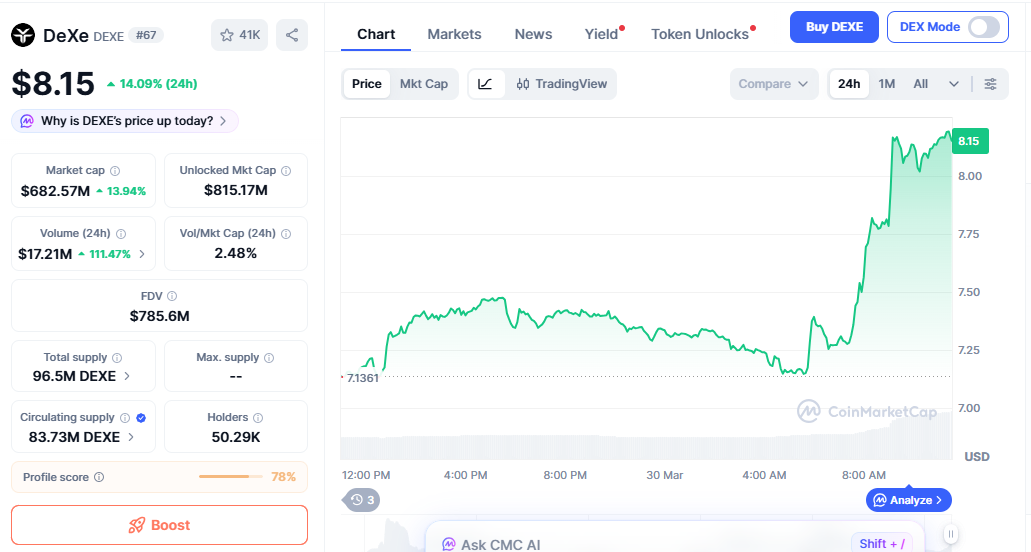Screen dimensions: 1031x552
Task: Open the Yield tab
Action: [x=602, y=34]
